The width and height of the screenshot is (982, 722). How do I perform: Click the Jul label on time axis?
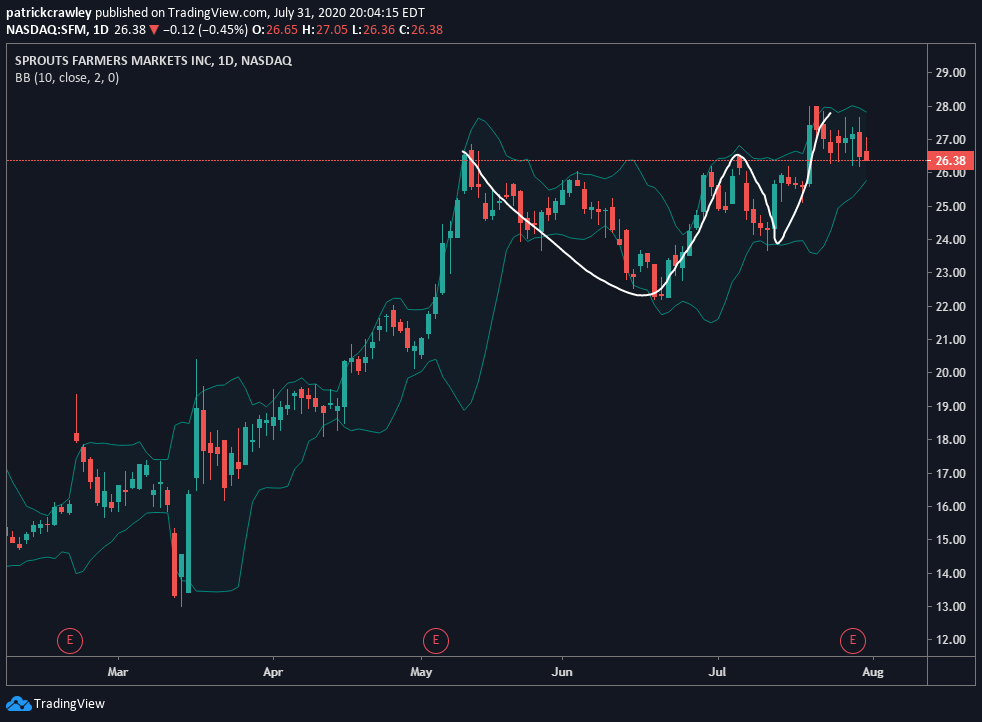[717, 672]
